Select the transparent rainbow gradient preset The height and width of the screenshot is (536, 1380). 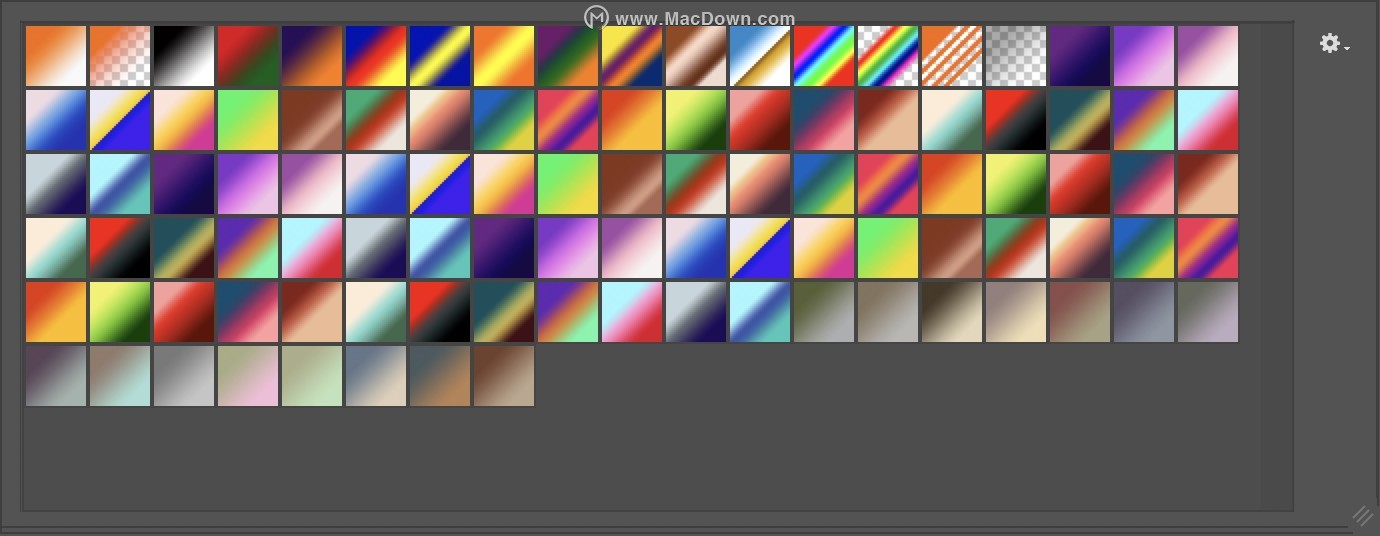[x=888, y=56]
